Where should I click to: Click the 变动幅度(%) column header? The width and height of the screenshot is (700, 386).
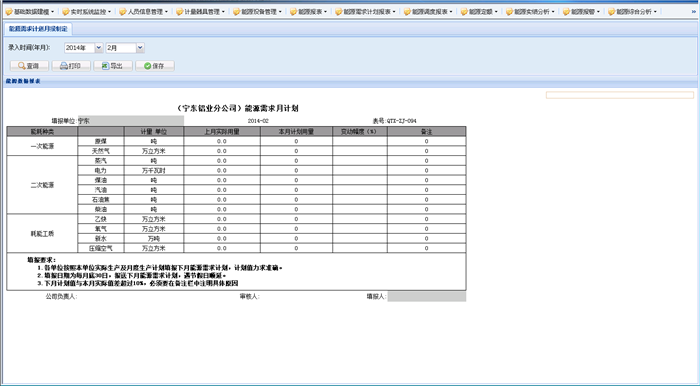[360, 132]
